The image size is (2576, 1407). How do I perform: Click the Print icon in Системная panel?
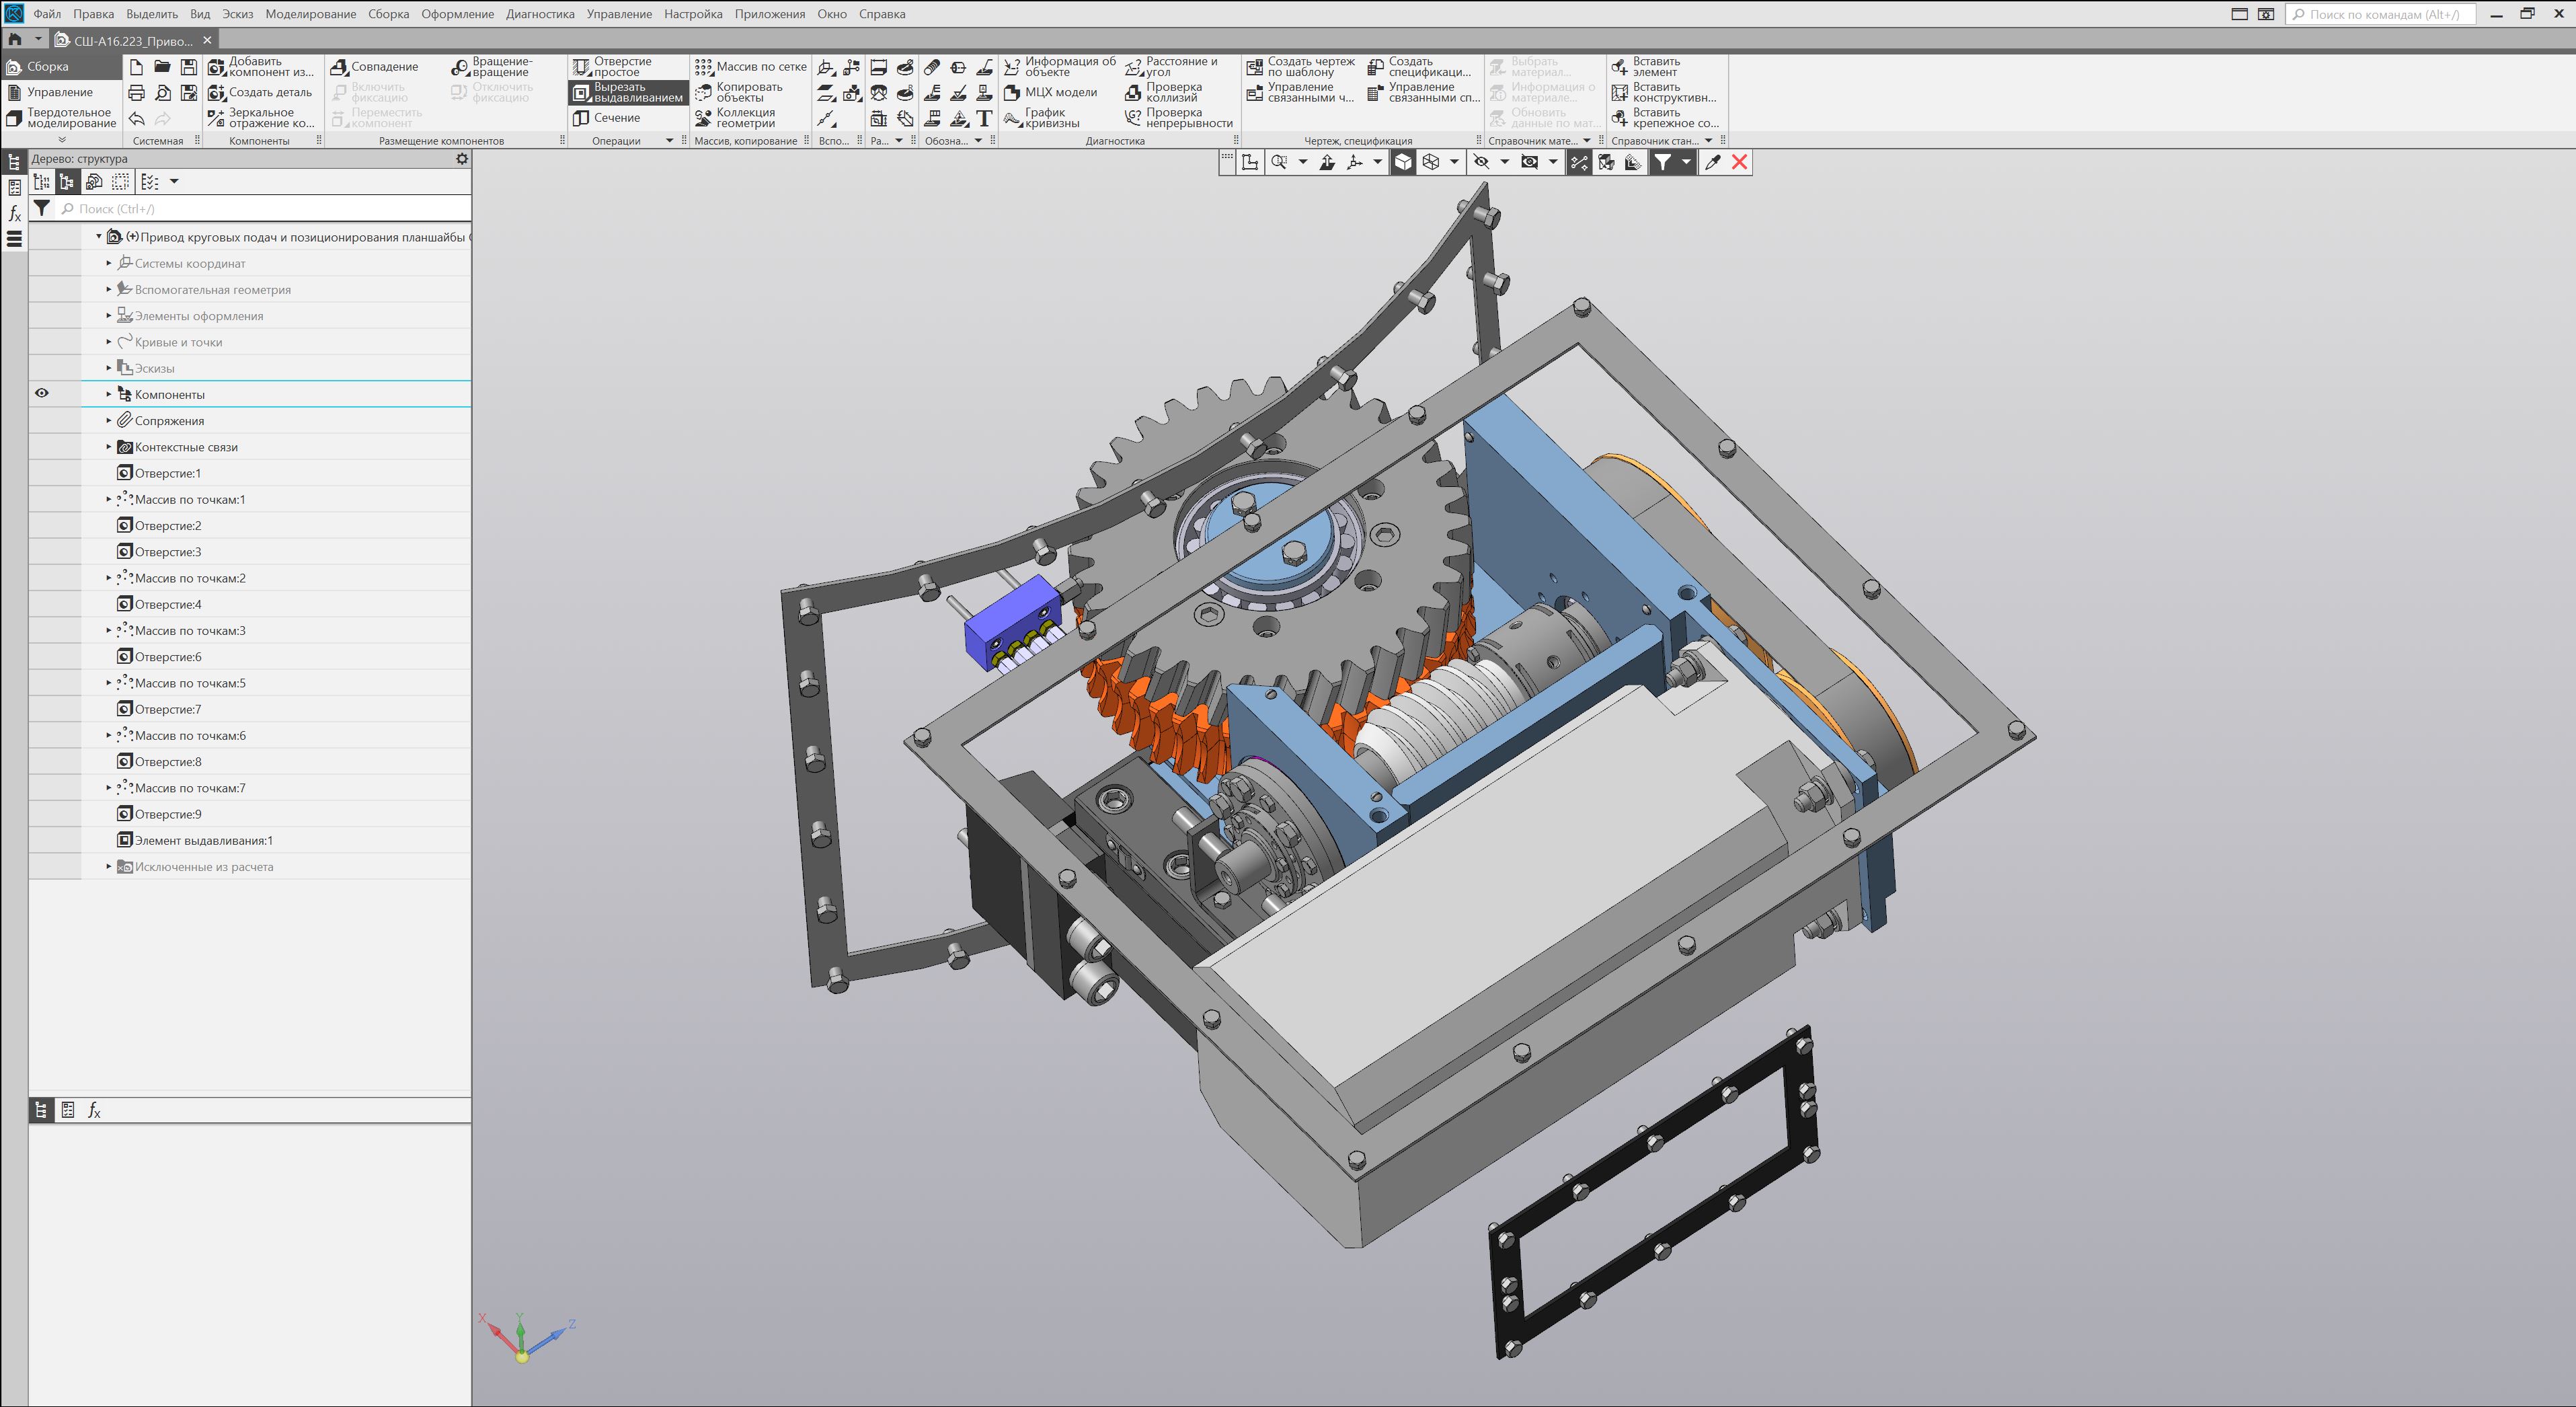coord(137,93)
